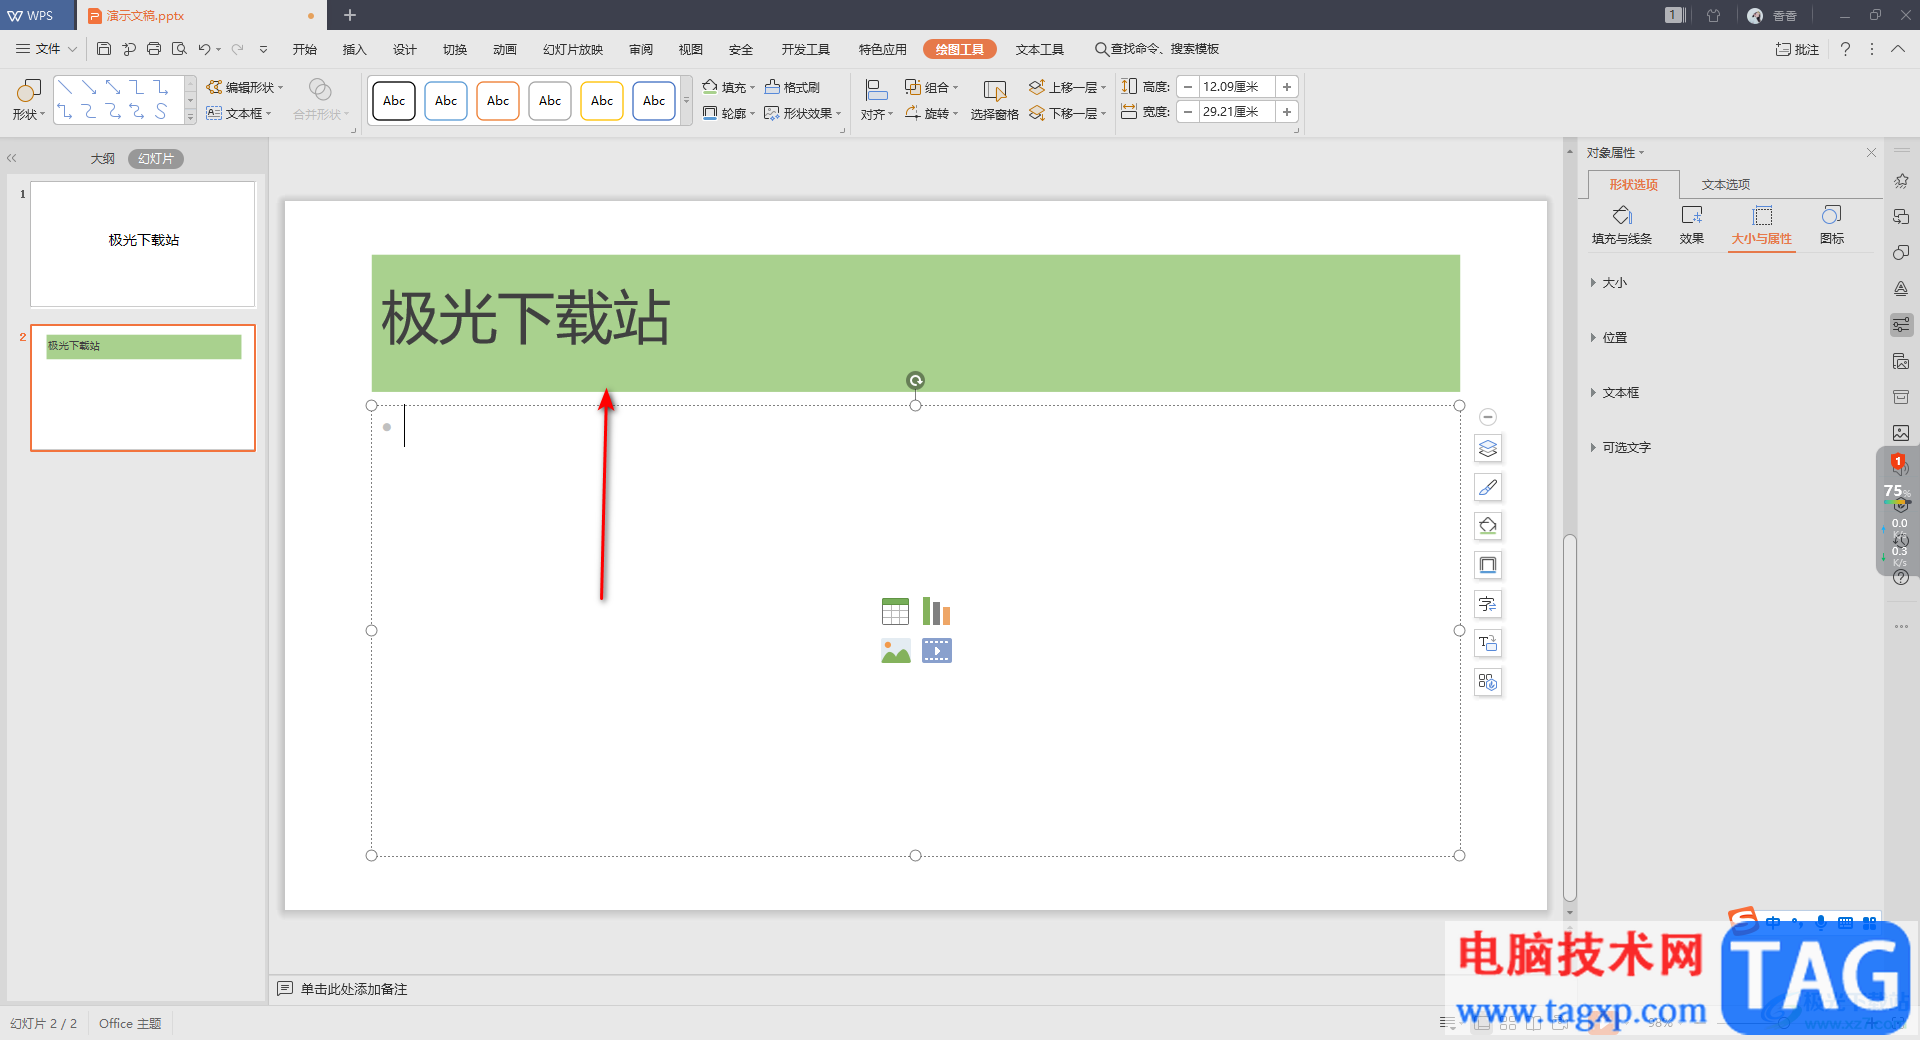Open the 图标 section in object properties
This screenshot has height=1040, width=1920.
pyautogui.click(x=1832, y=225)
